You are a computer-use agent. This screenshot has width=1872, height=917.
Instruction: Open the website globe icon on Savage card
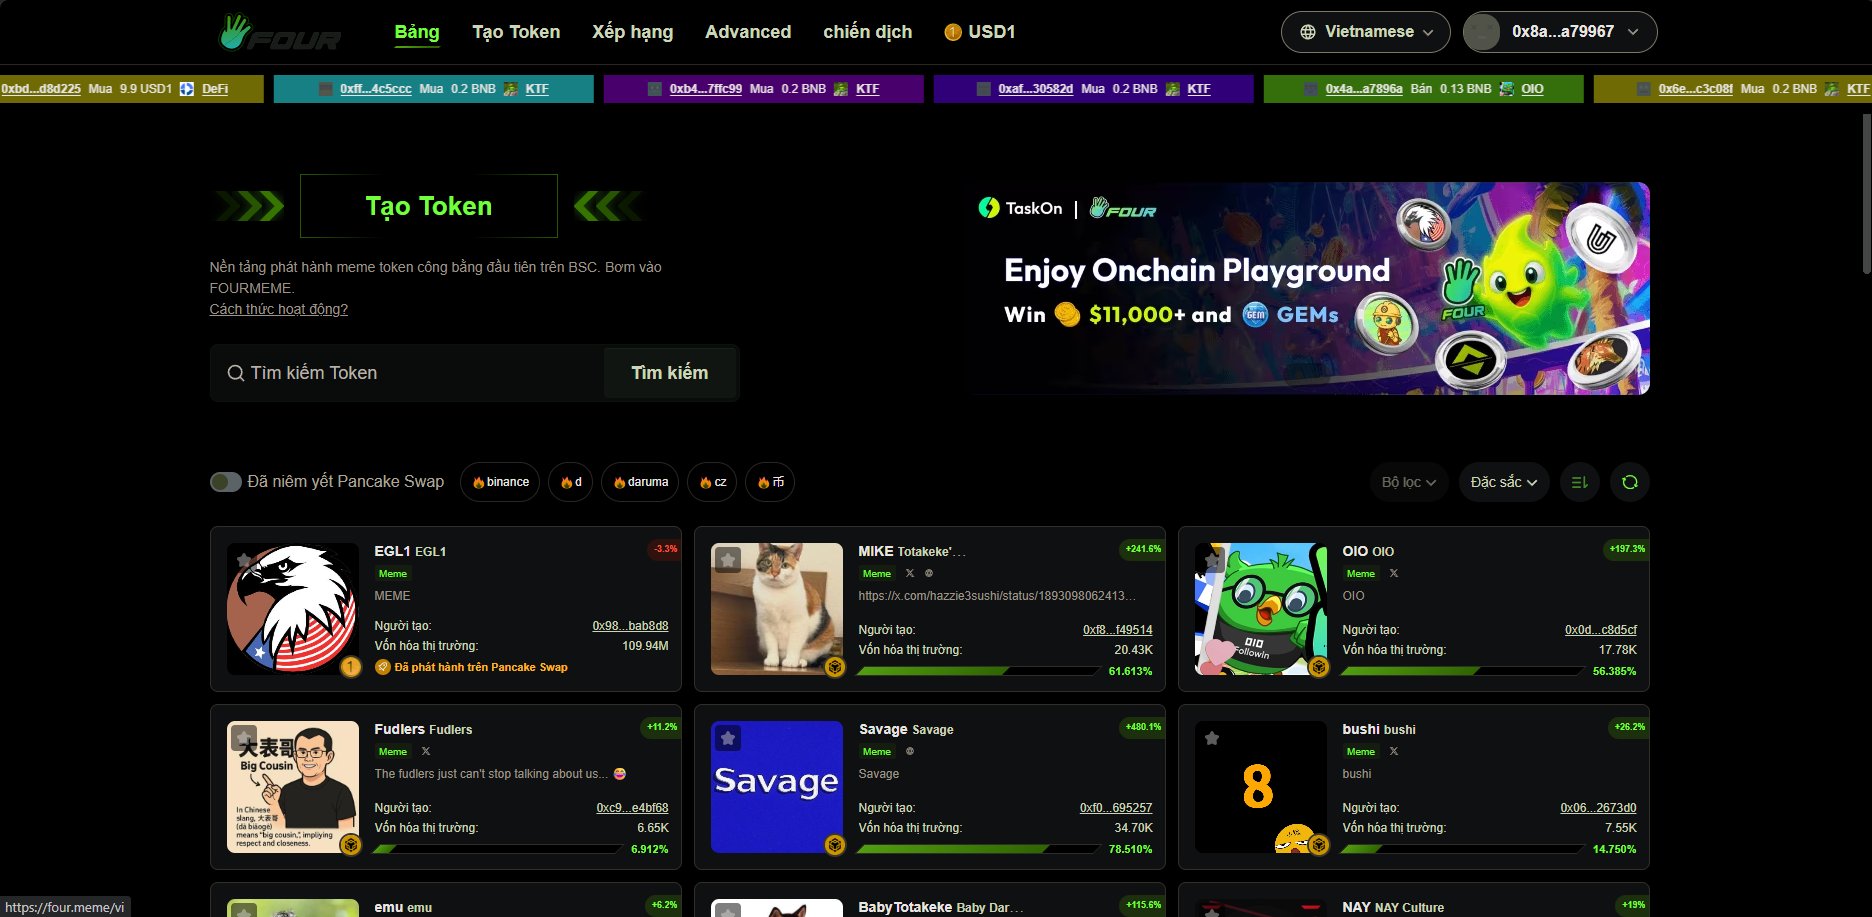click(x=910, y=751)
